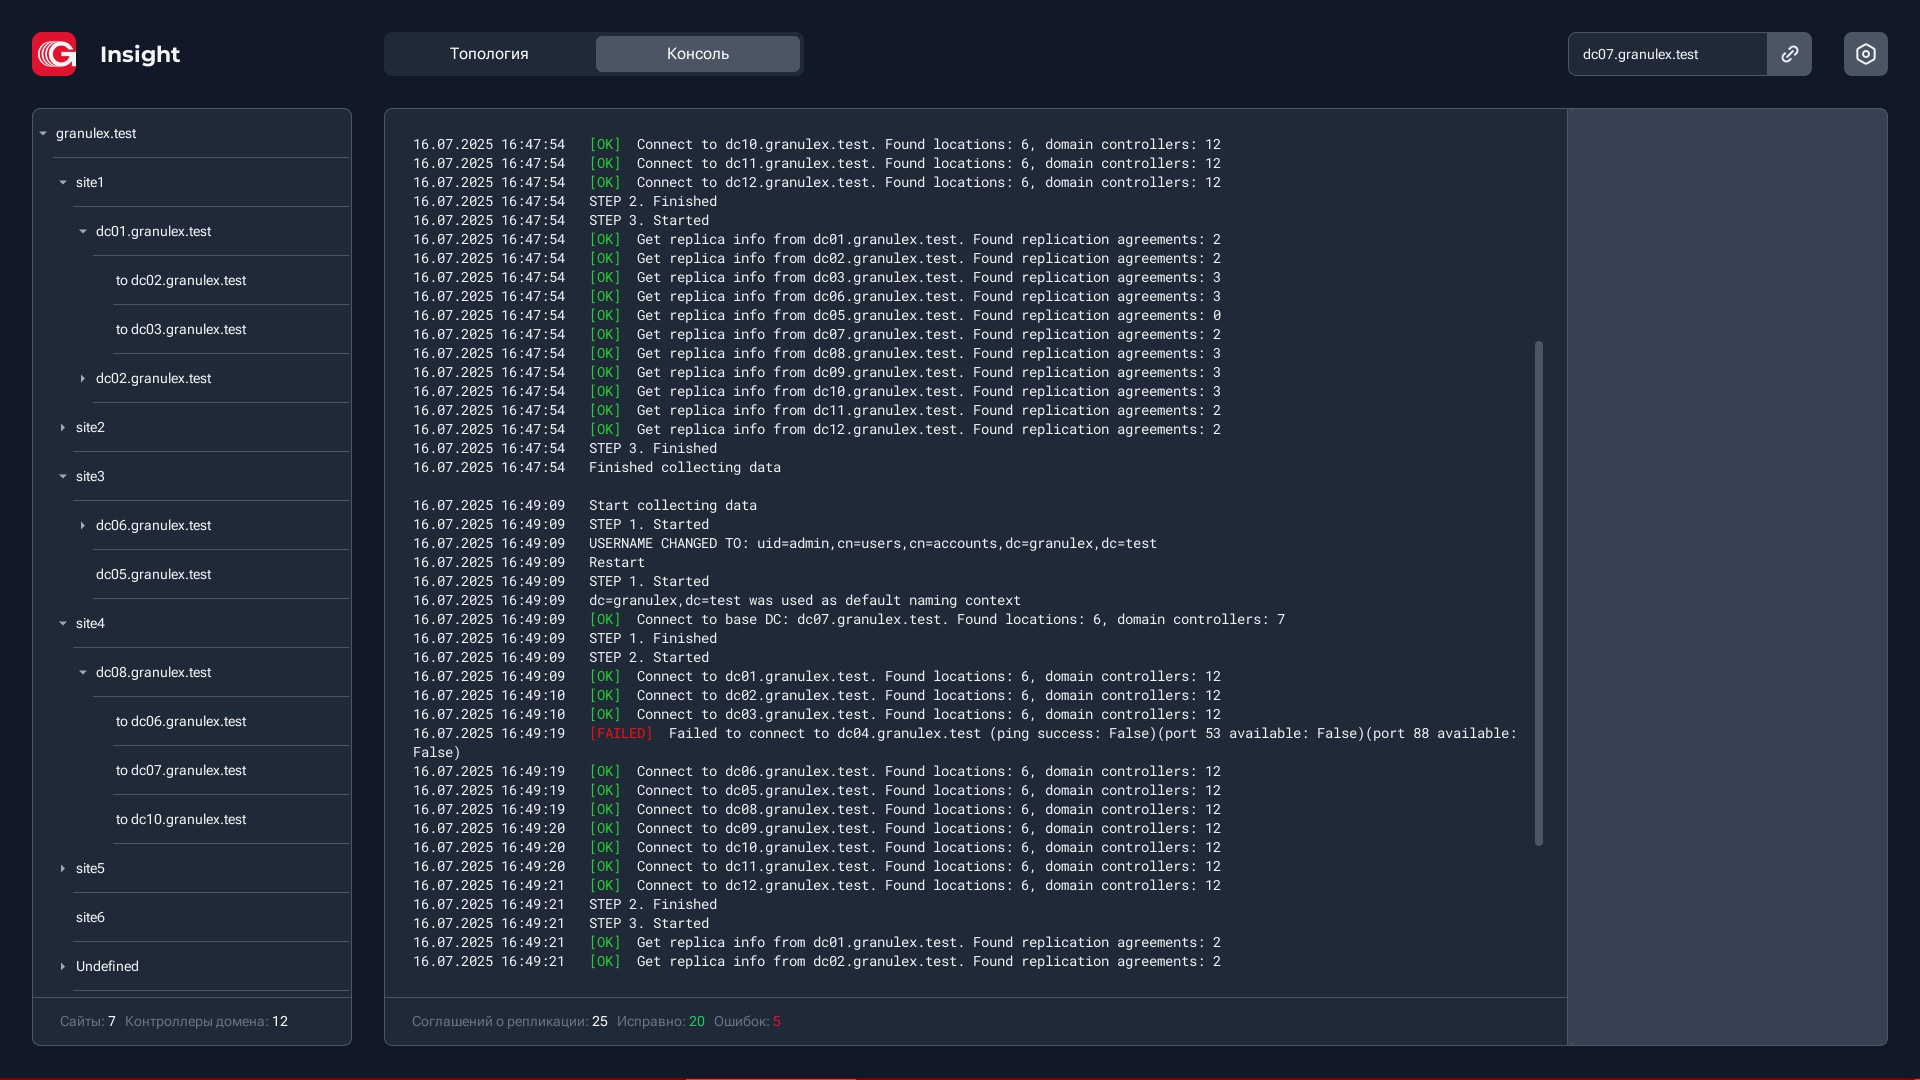Collapse the site1 tree arrow

[63, 182]
